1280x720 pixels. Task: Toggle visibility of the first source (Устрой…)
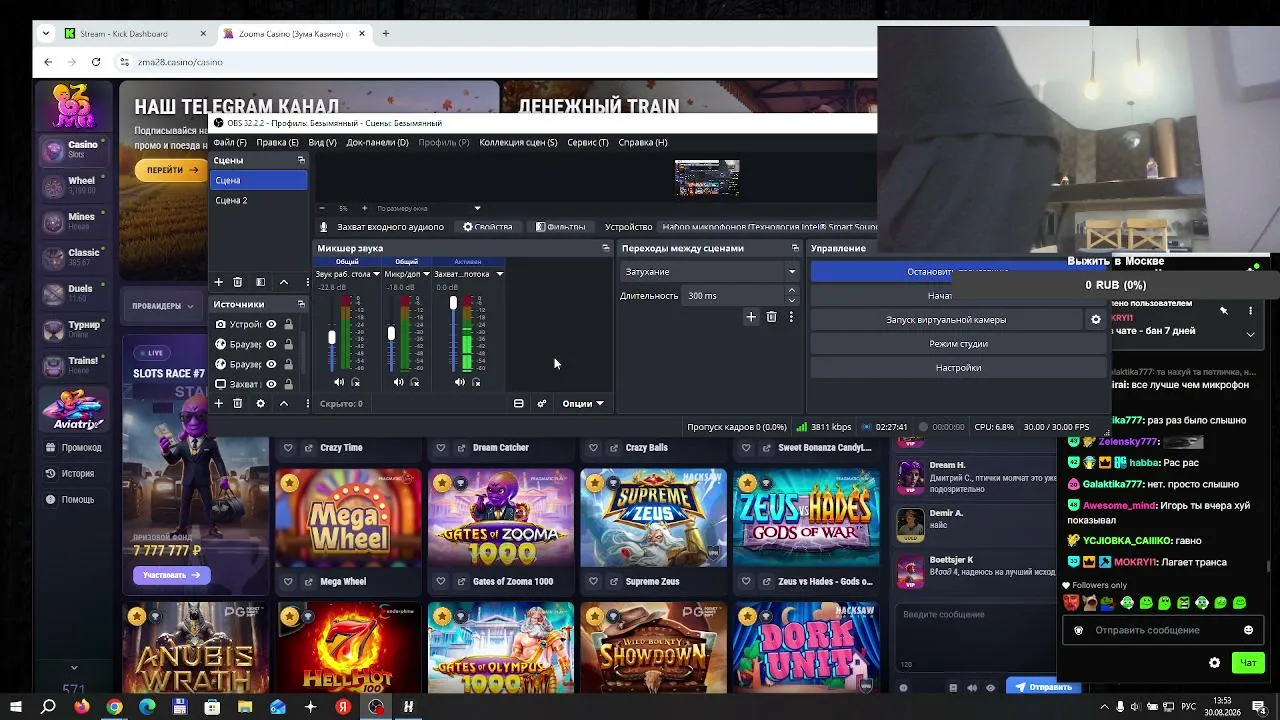[271, 324]
